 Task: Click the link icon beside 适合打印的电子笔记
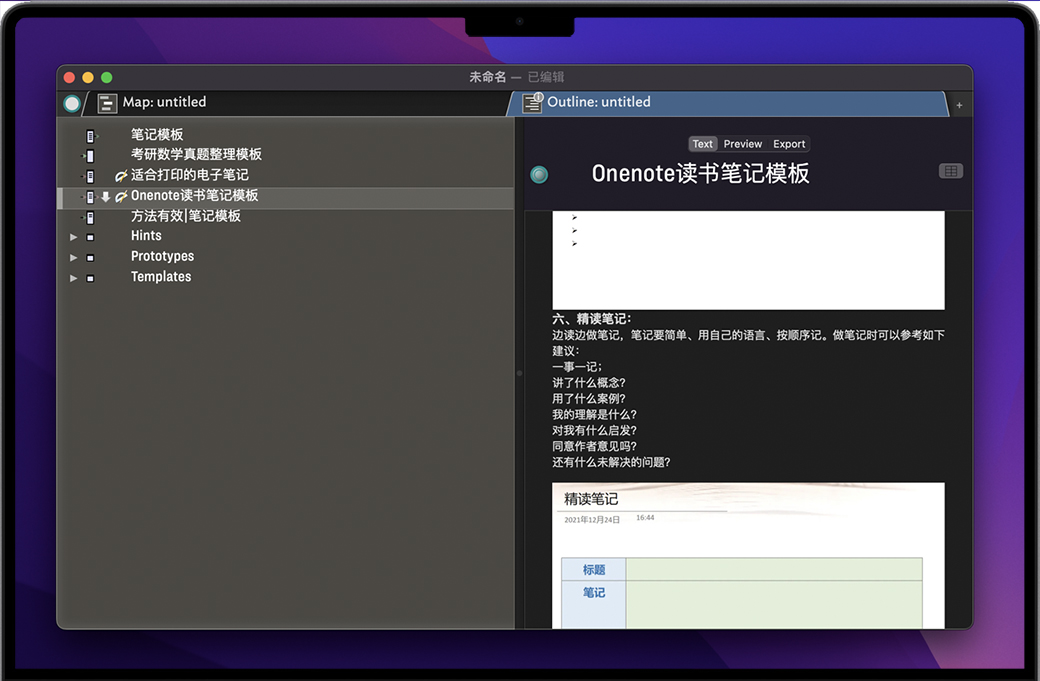[x=121, y=176]
